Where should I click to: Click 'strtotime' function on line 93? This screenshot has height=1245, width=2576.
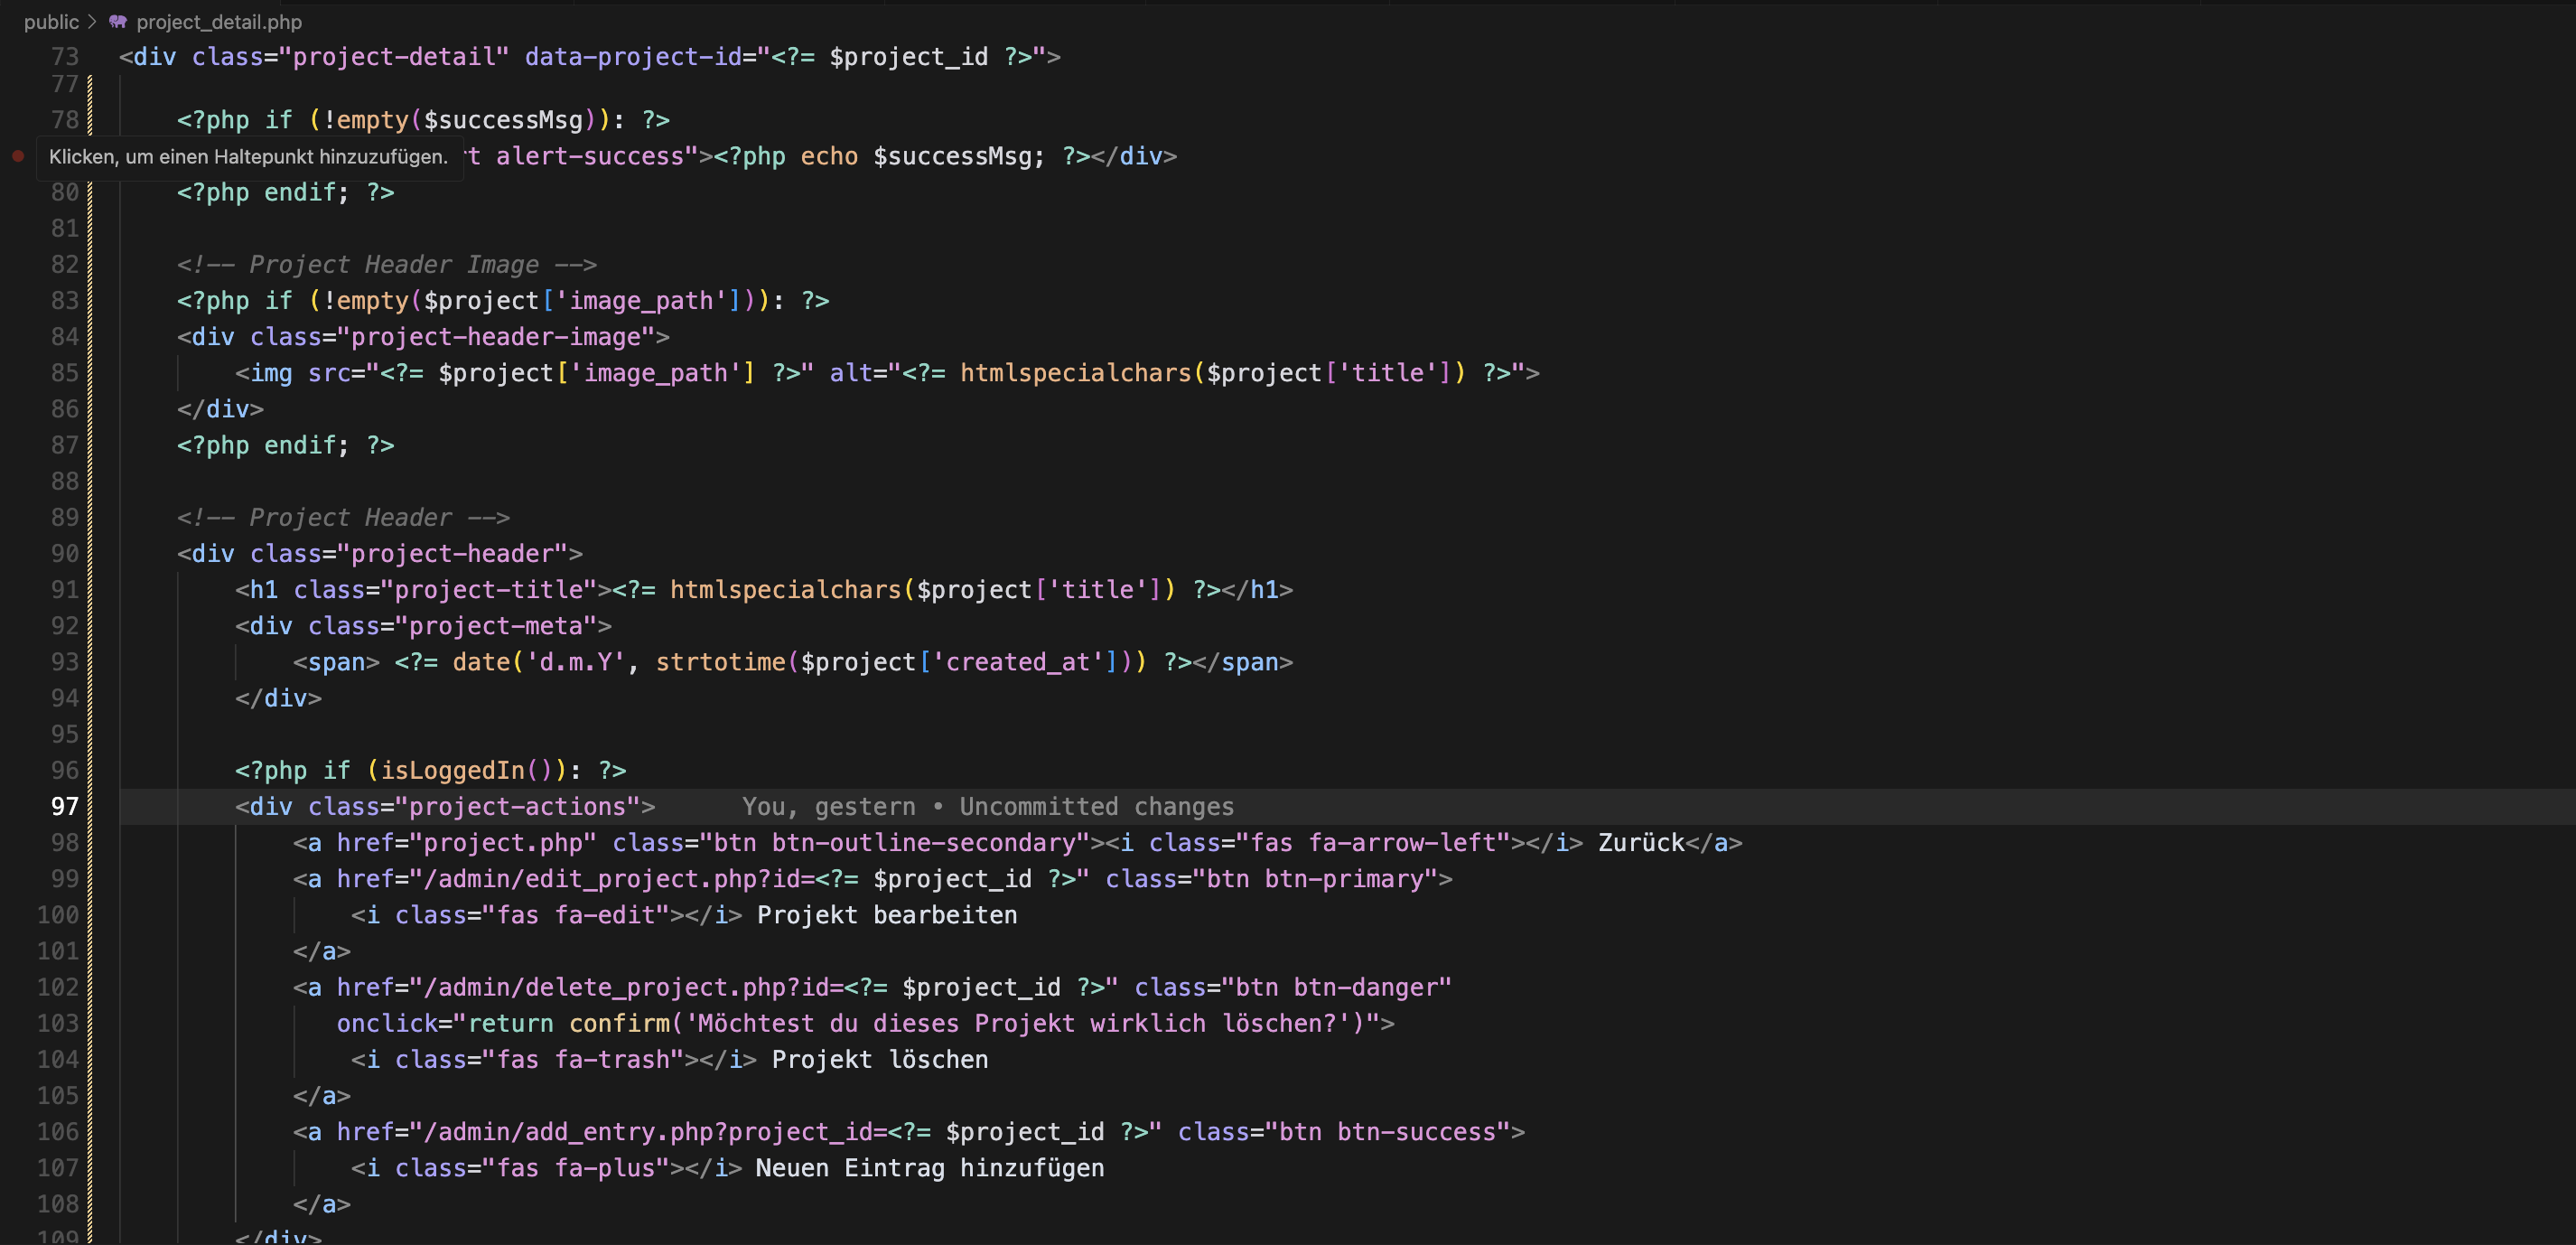point(720,662)
